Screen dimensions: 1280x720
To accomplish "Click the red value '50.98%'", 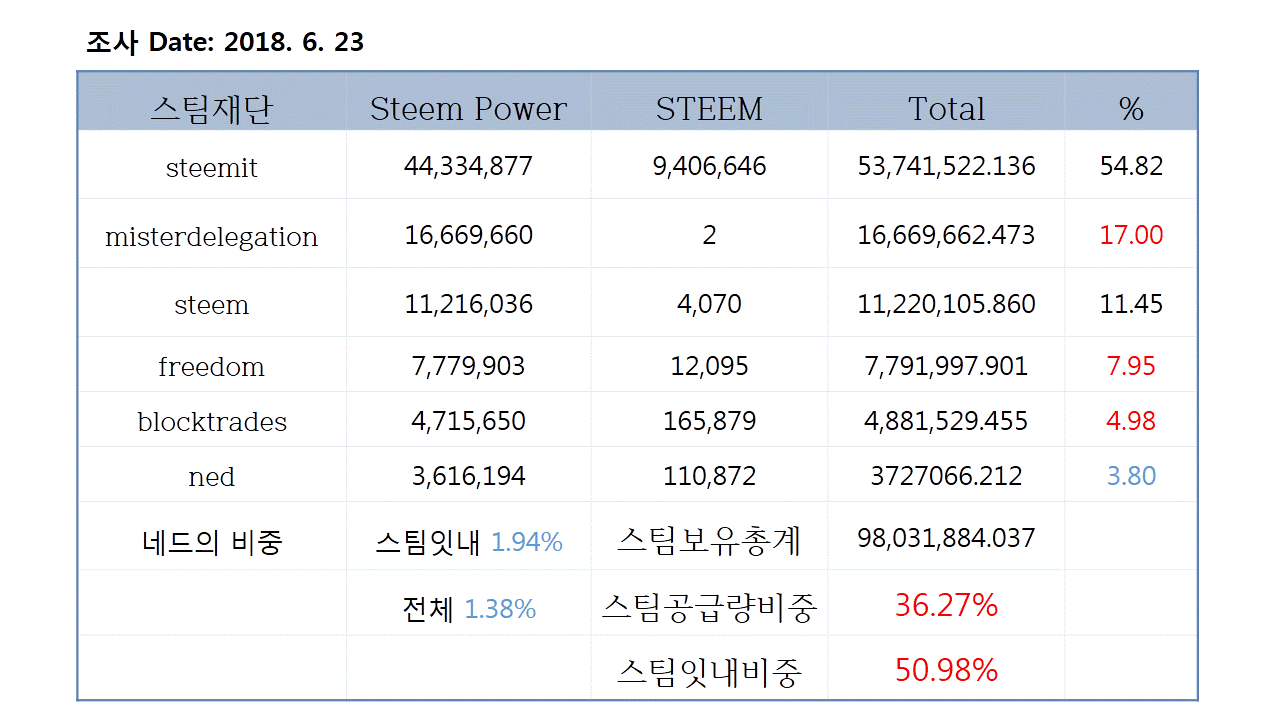I will [946, 670].
